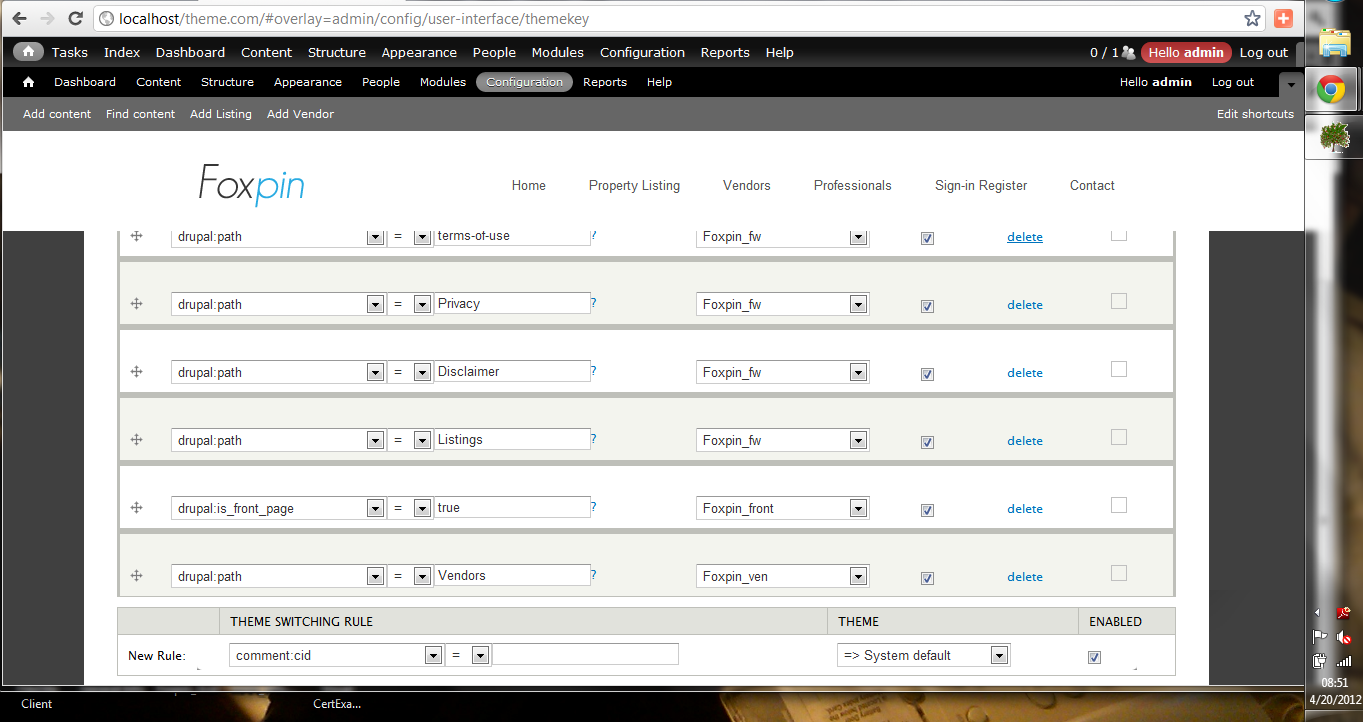Open the Tasks admin menu
Image resolution: width=1363 pixels, height=722 pixels.
[x=70, y=52]
